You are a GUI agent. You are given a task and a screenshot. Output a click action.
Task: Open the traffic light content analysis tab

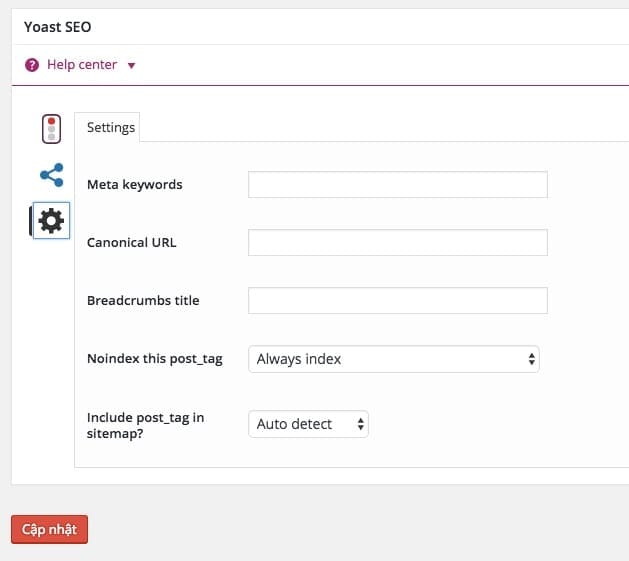[x=51, y=129]
